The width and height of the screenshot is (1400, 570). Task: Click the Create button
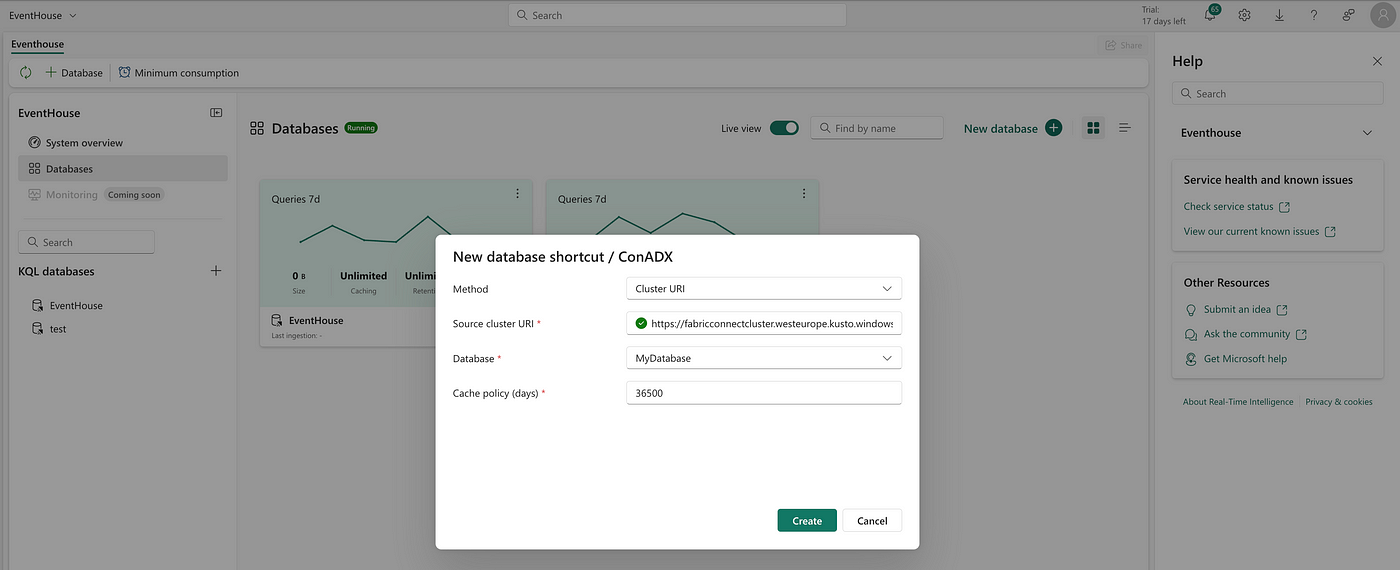pyautogui.click(x=807, y=520)
